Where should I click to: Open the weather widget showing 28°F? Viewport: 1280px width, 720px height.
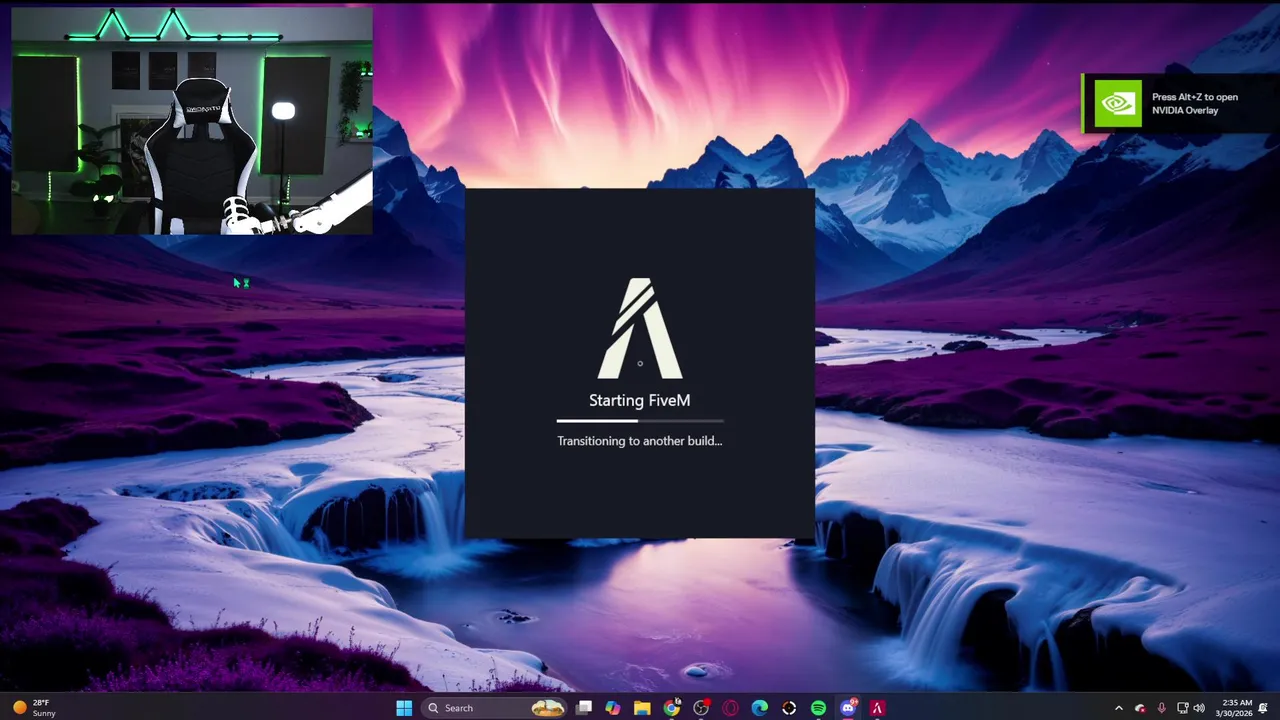35,708
